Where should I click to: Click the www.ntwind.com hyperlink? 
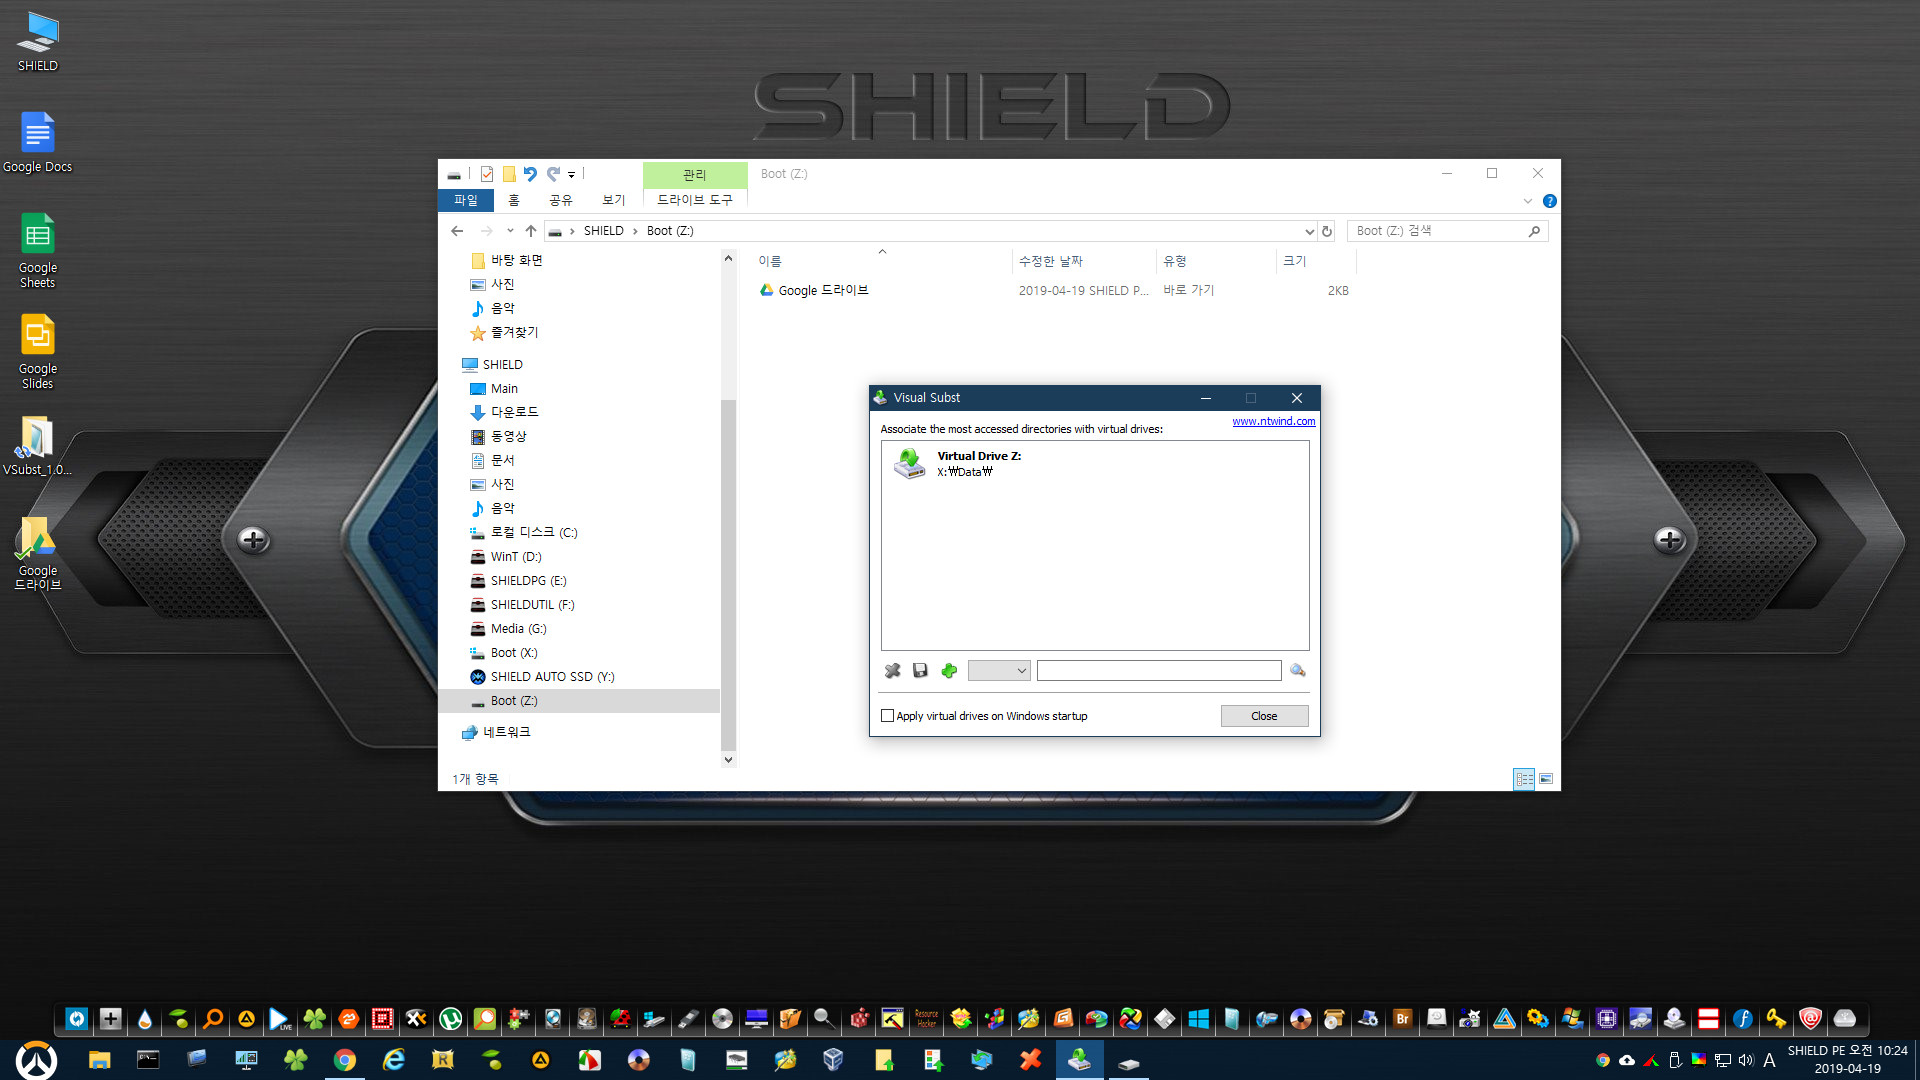coord(1270,421)
